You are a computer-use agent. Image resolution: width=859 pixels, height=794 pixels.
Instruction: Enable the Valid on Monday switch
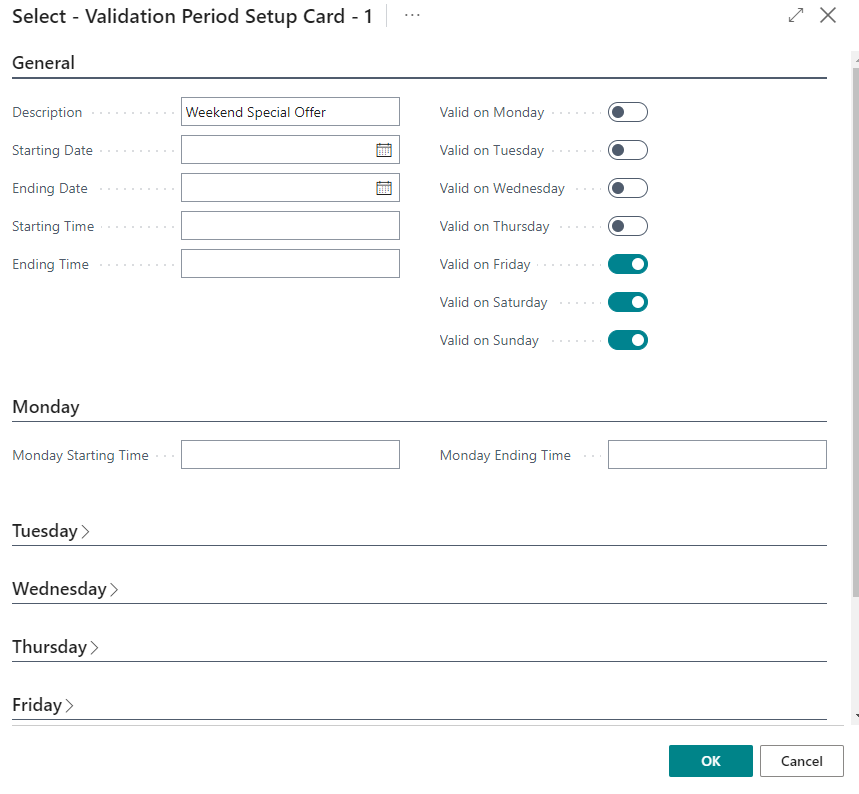coord(628,112)
